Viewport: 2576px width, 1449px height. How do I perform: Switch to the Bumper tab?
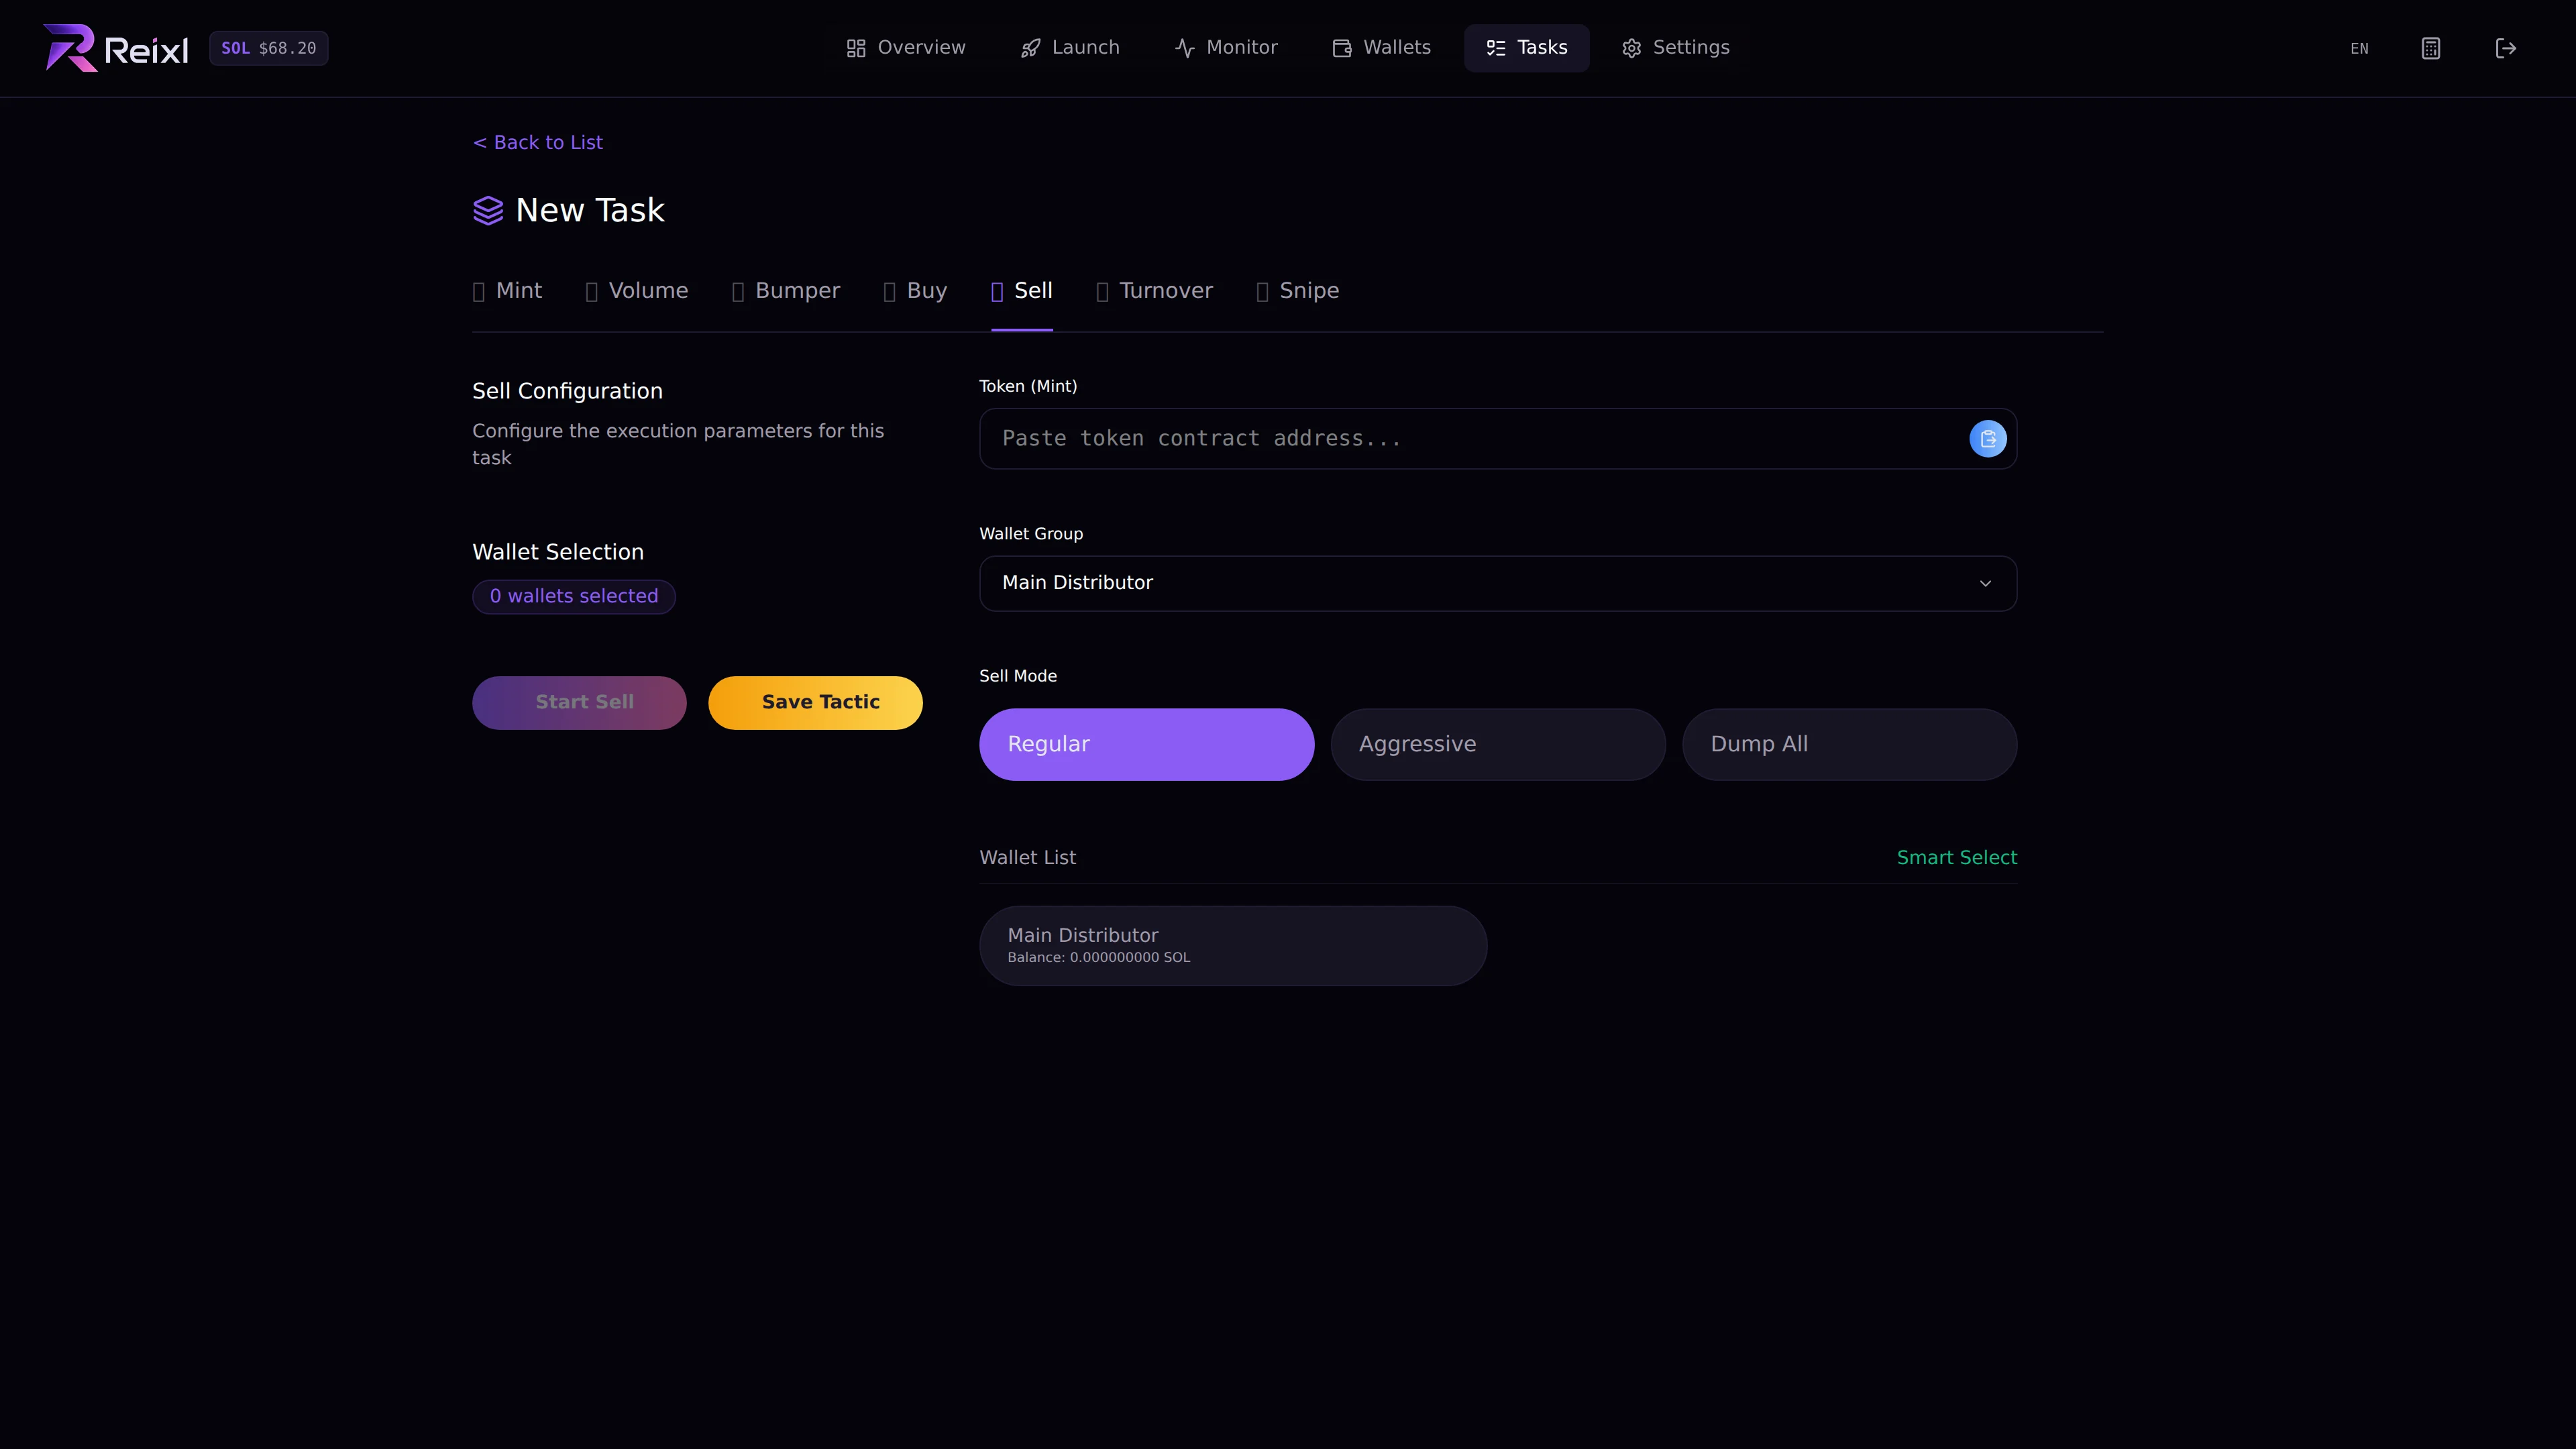tap(786, 291)
